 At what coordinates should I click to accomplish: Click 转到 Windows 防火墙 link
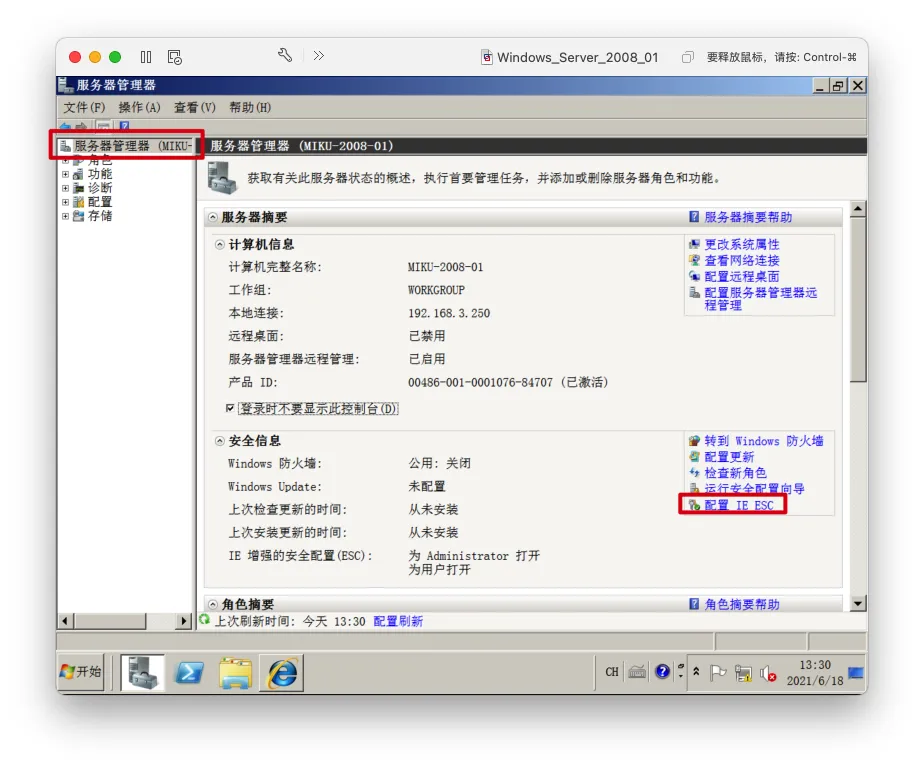pos(764,441)
